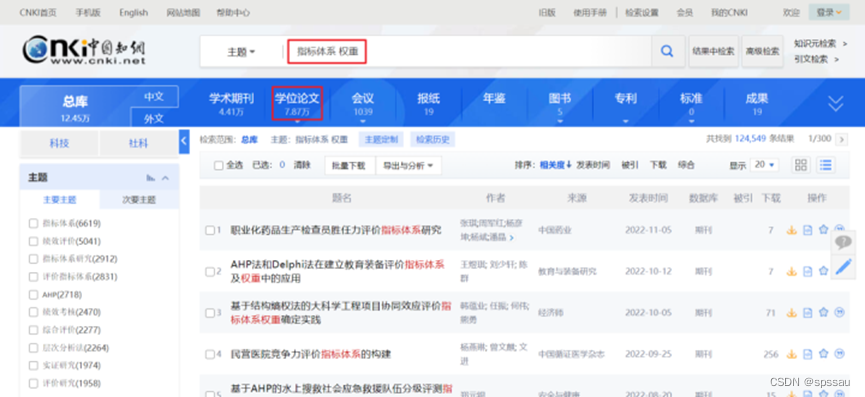Open the 导出与分析 dropdown
Viewport: 865px width, 397px height.
point(409,165)
